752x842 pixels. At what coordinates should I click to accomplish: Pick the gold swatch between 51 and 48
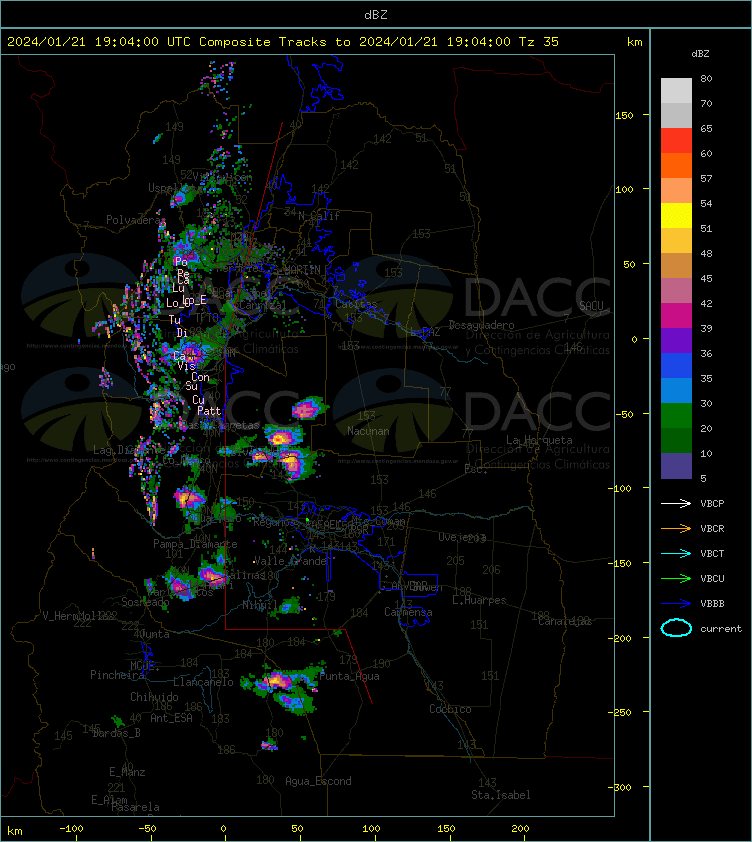676,241
